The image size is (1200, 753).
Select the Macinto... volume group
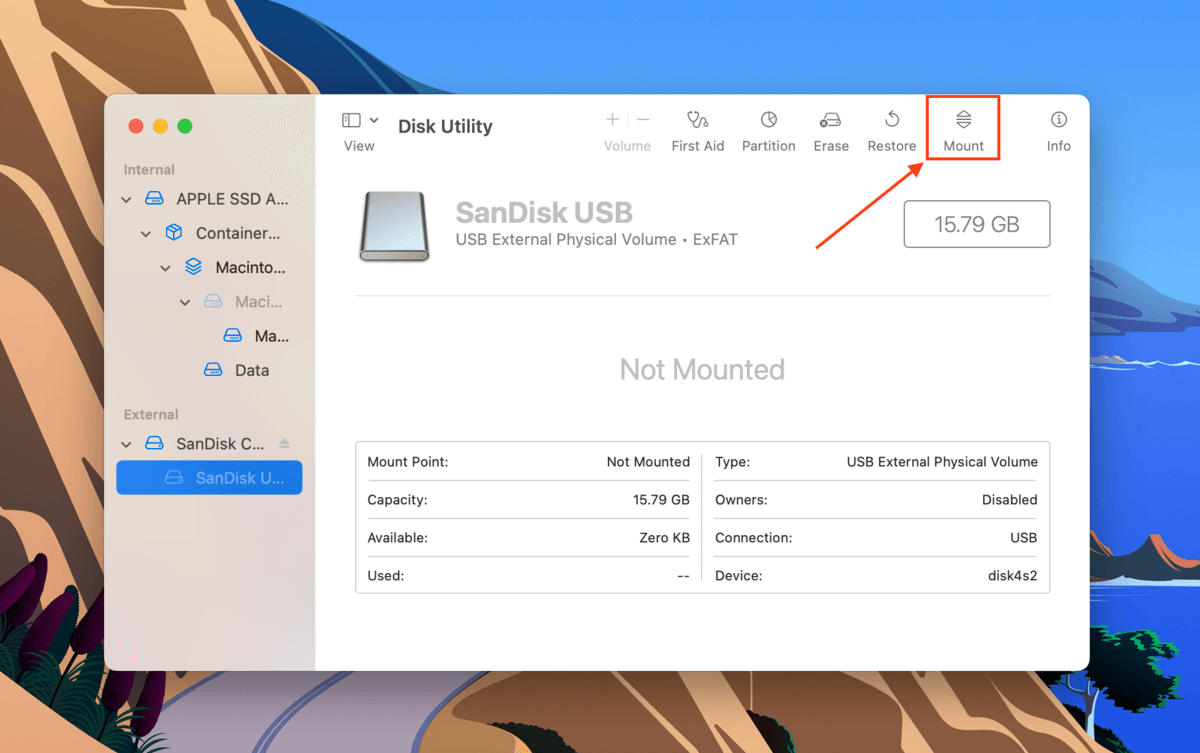point(209,267)
